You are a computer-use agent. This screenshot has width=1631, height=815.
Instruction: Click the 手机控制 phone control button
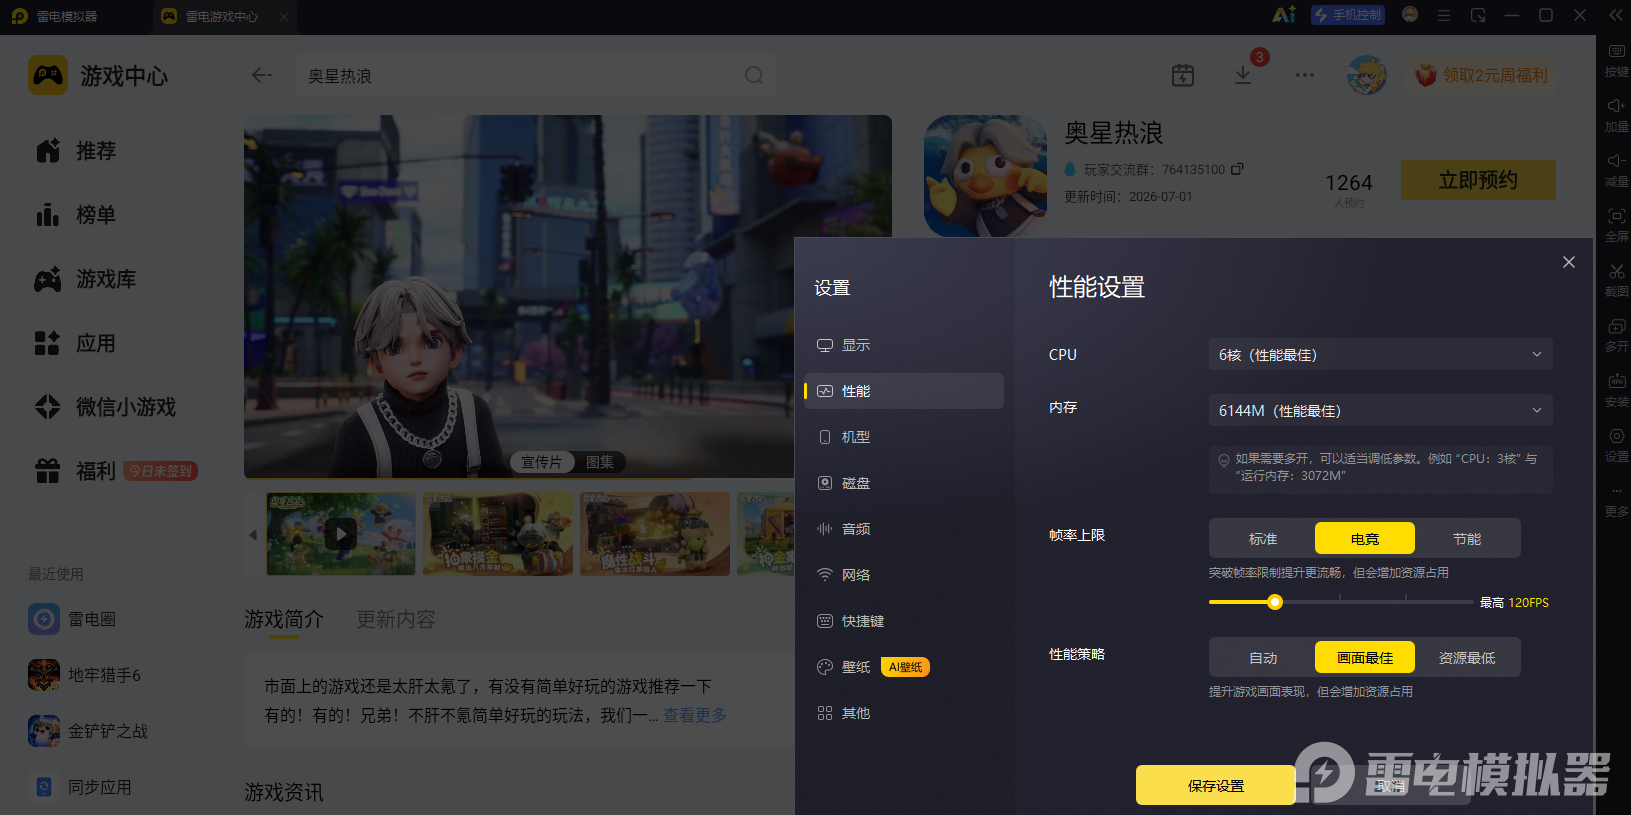click(x=1348, y=15)
